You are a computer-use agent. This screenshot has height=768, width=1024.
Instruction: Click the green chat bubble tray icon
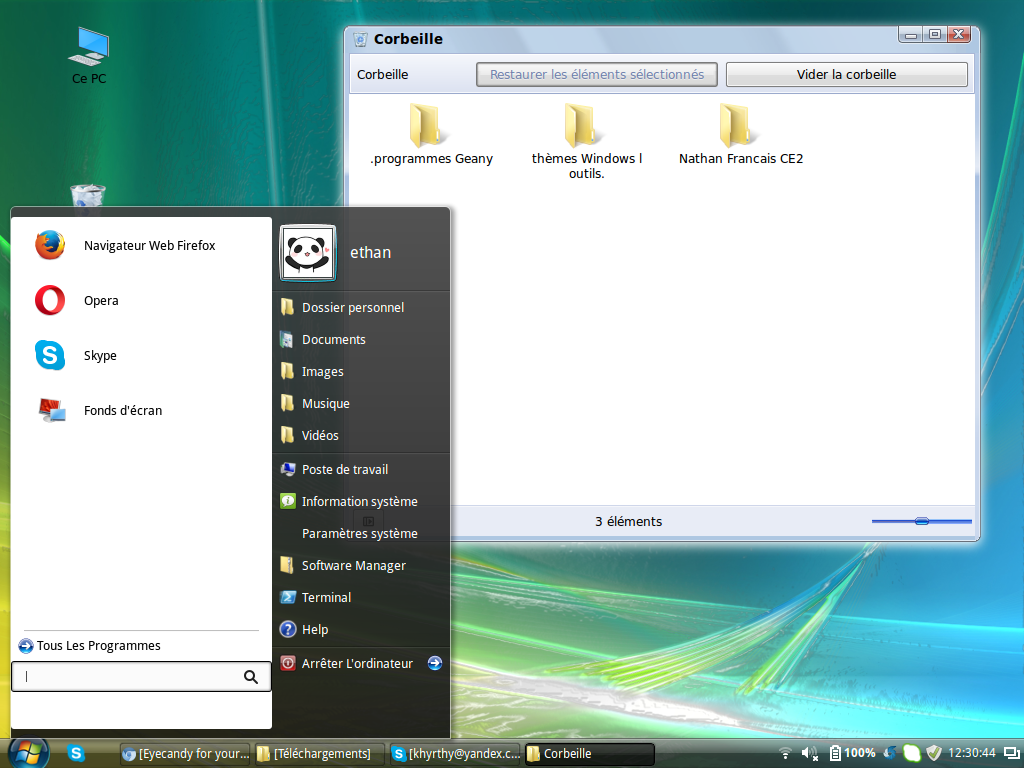tap(912, 753)
